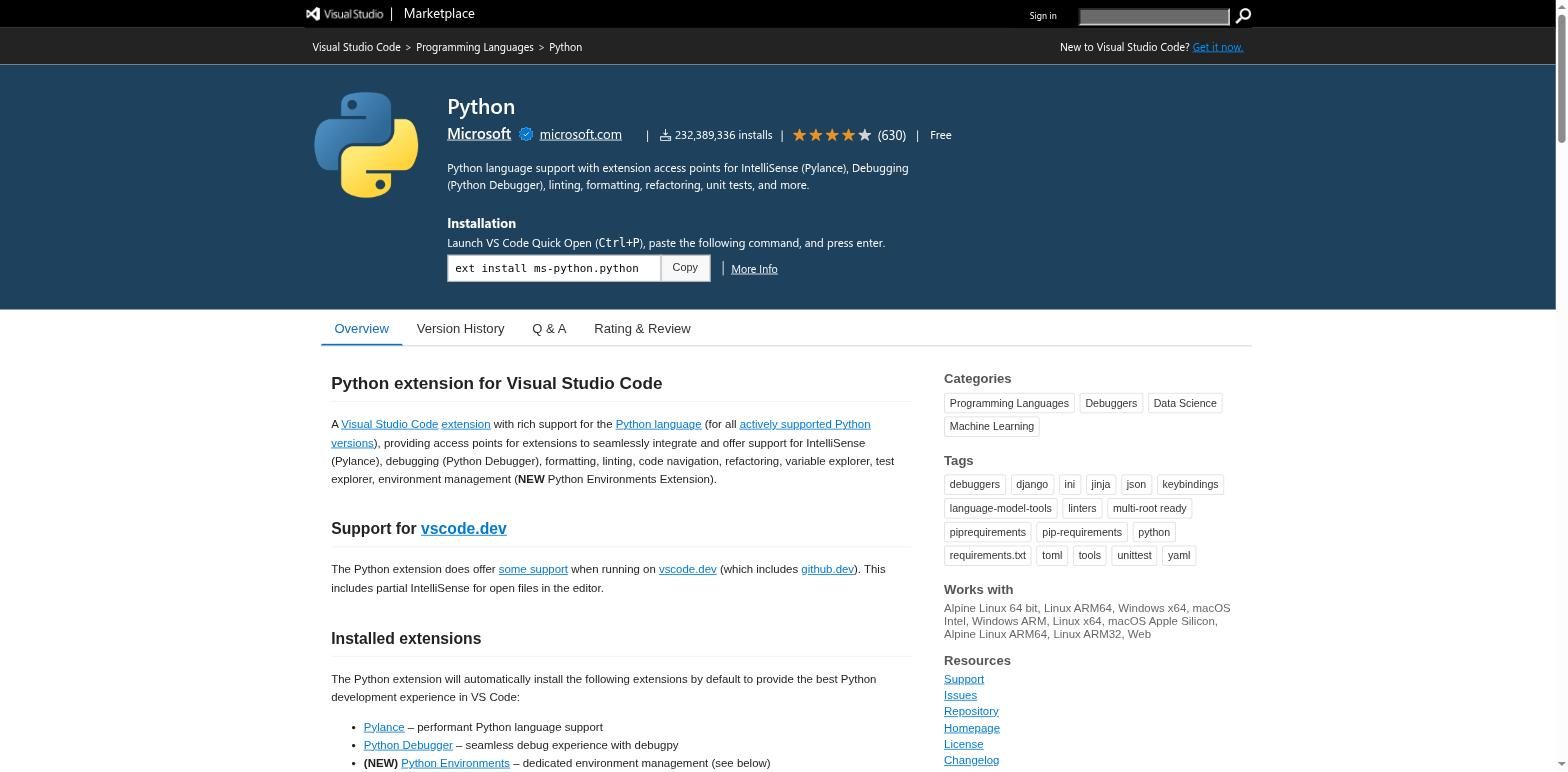
Task: Click the multi-root ready tag
Action: [1149, 508]
